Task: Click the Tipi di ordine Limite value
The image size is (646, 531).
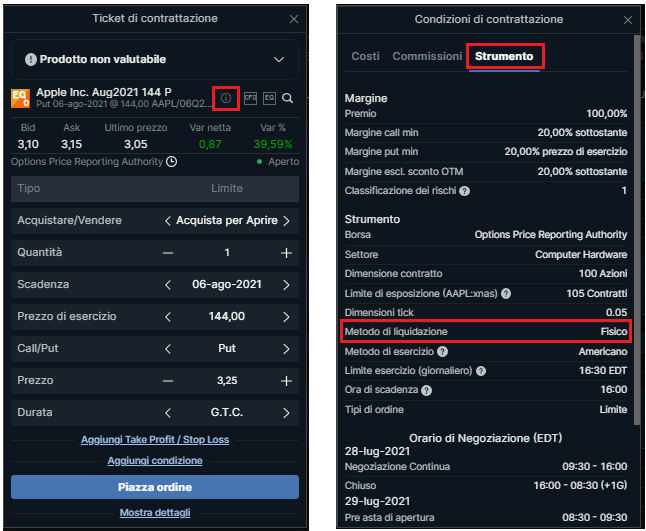Action: [x=613, y=409]
